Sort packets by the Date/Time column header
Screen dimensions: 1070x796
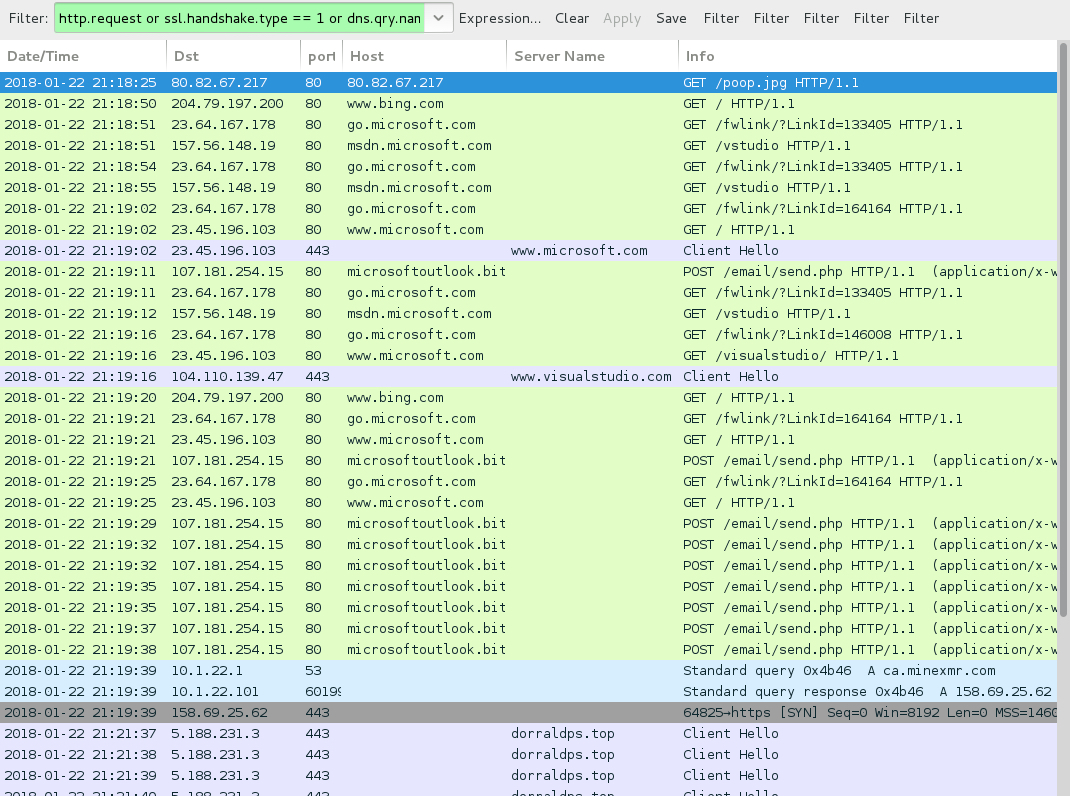[x=83, y=56]
